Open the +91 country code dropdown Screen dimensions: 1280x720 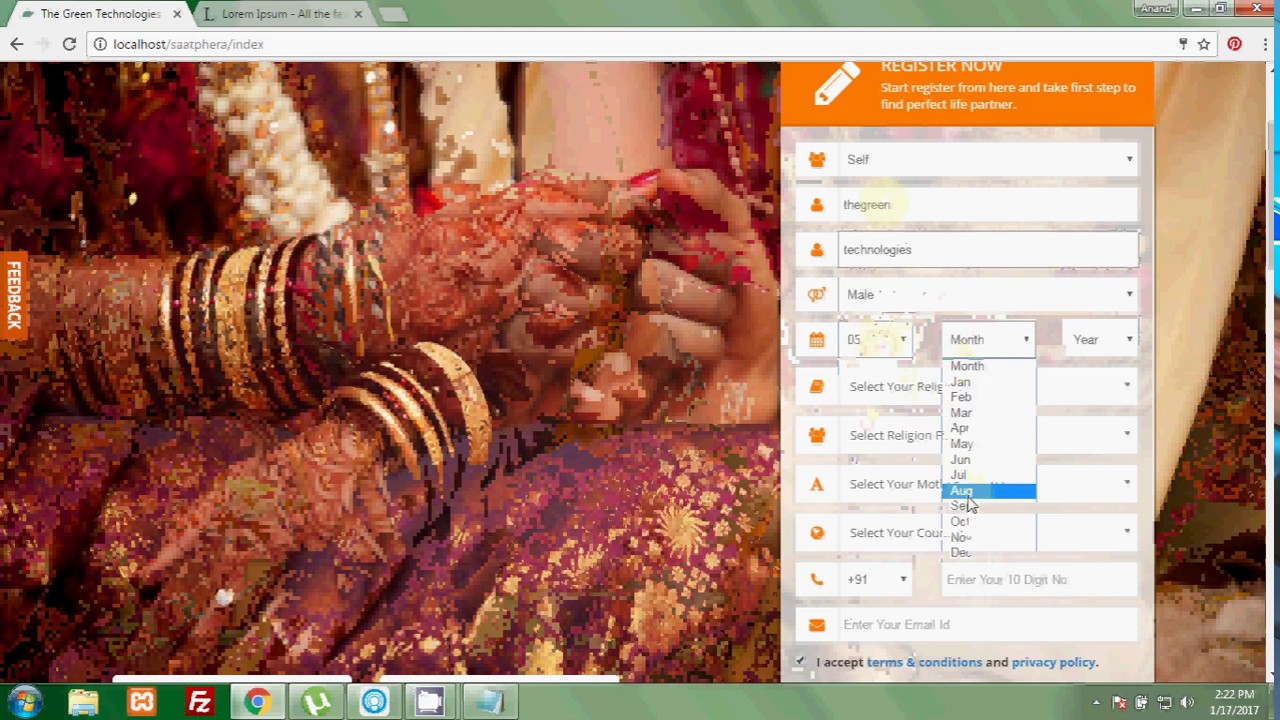coord(876,579)
